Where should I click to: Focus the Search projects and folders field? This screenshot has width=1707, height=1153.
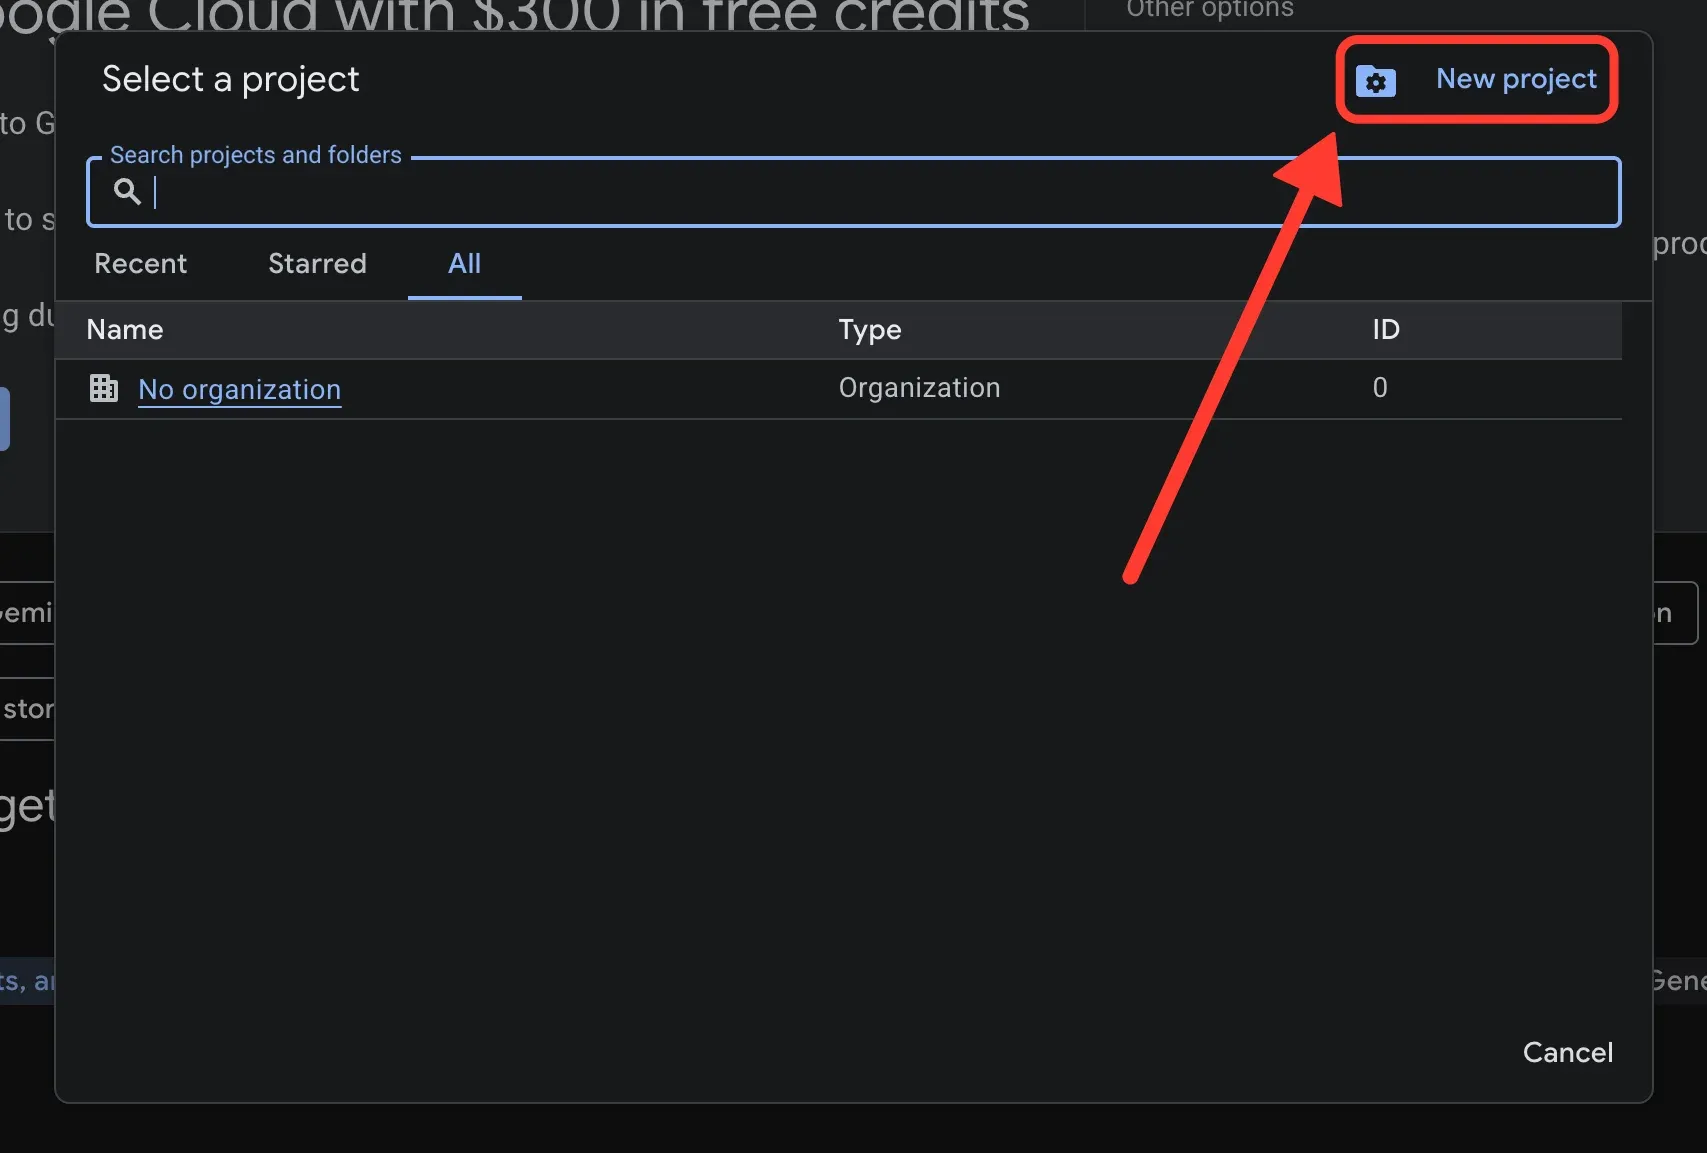coord(854,192)
